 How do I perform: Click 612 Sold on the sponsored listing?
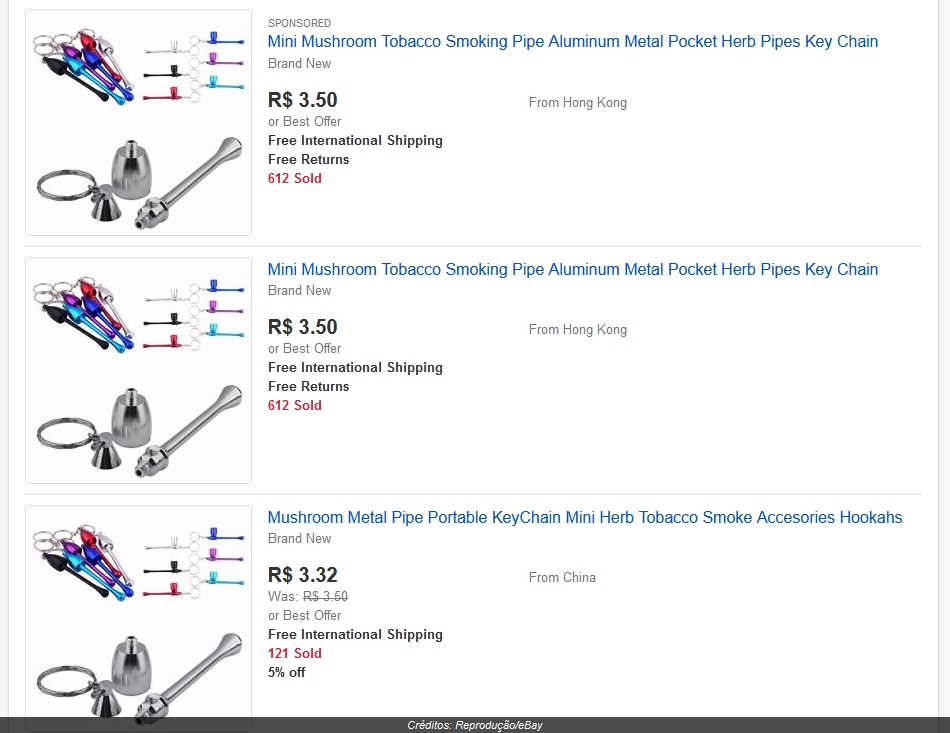(294, 179)
